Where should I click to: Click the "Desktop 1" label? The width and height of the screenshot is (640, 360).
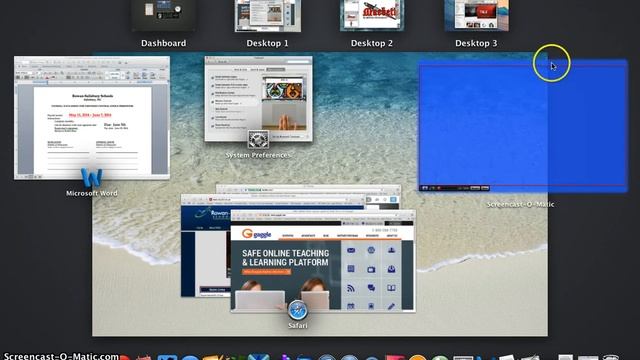click(267, 43)
